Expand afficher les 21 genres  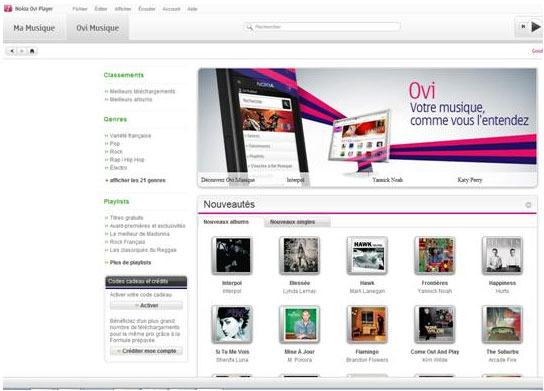[x=137, y=180]
